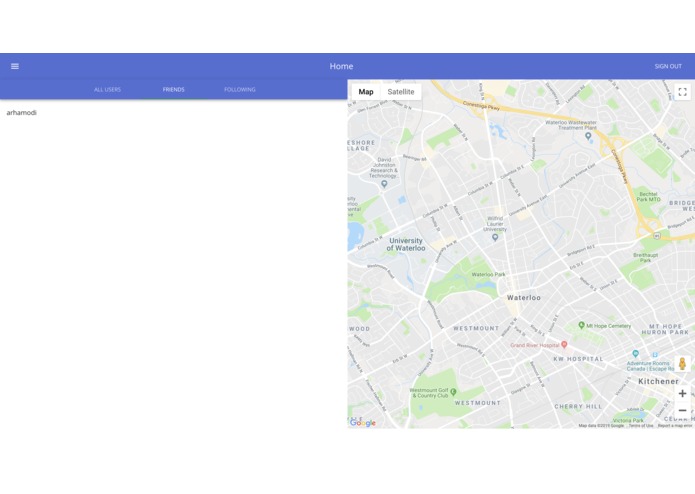
Task: Zoom in the map with plus button
Action: coord(683,393)
